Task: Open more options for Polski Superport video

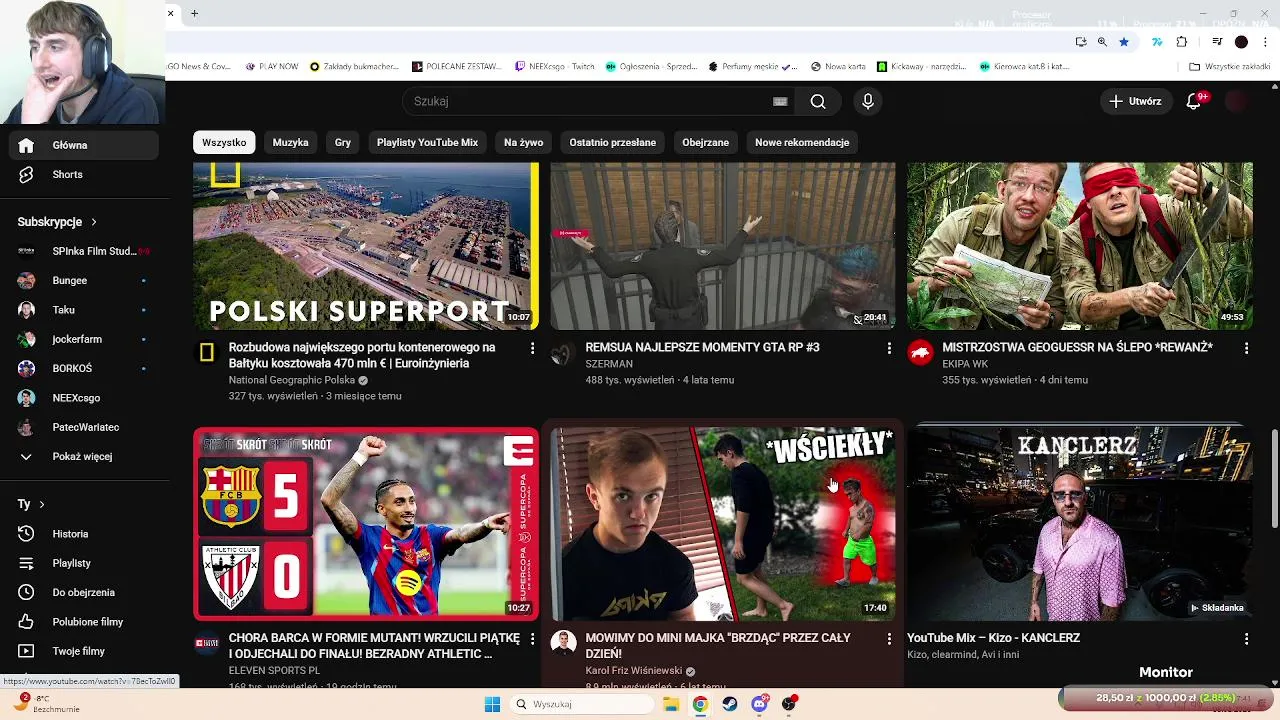Action: (x=532, y=348)
